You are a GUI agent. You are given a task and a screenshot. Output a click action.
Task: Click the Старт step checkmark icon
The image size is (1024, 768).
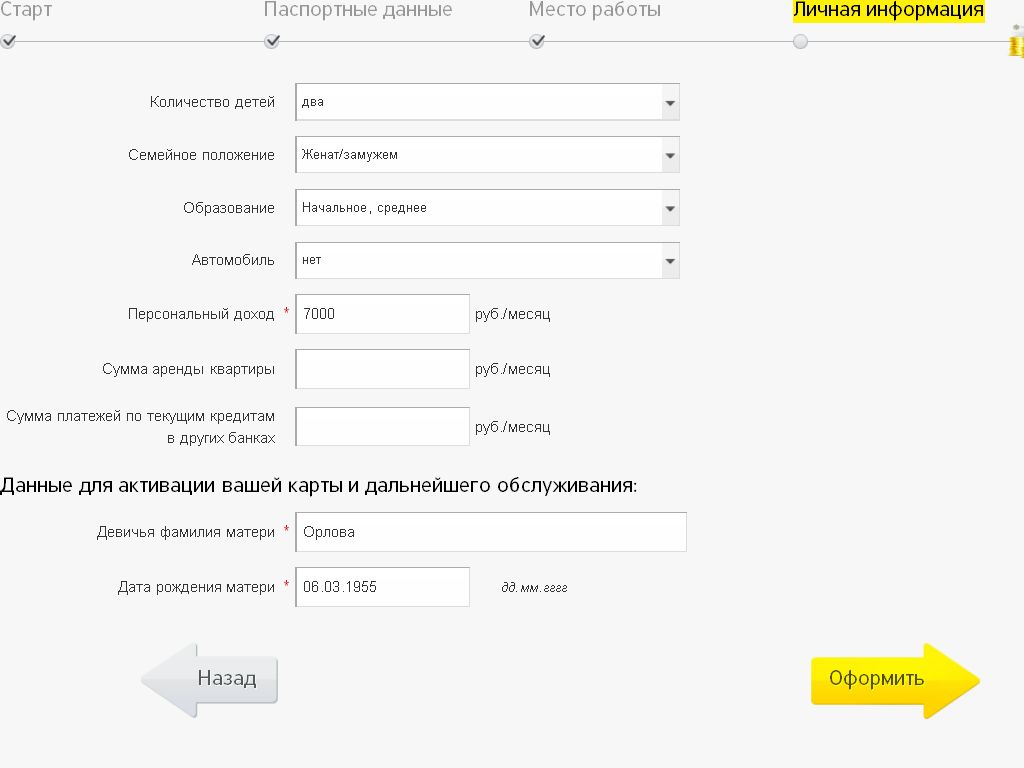[8, 42]
